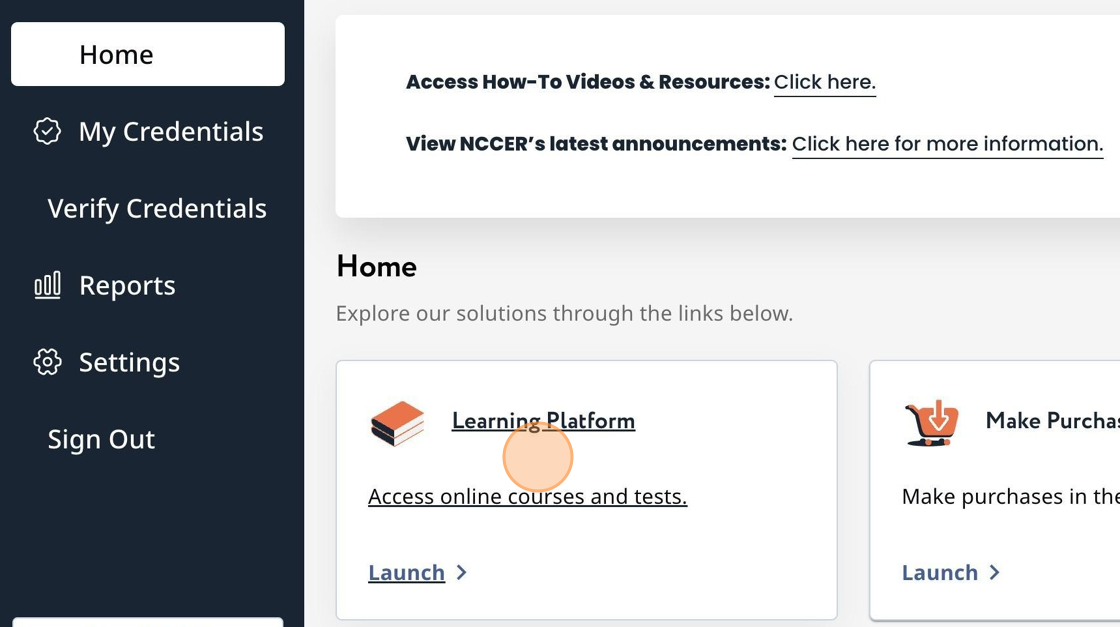Launch the Make Purchases card

939,572
